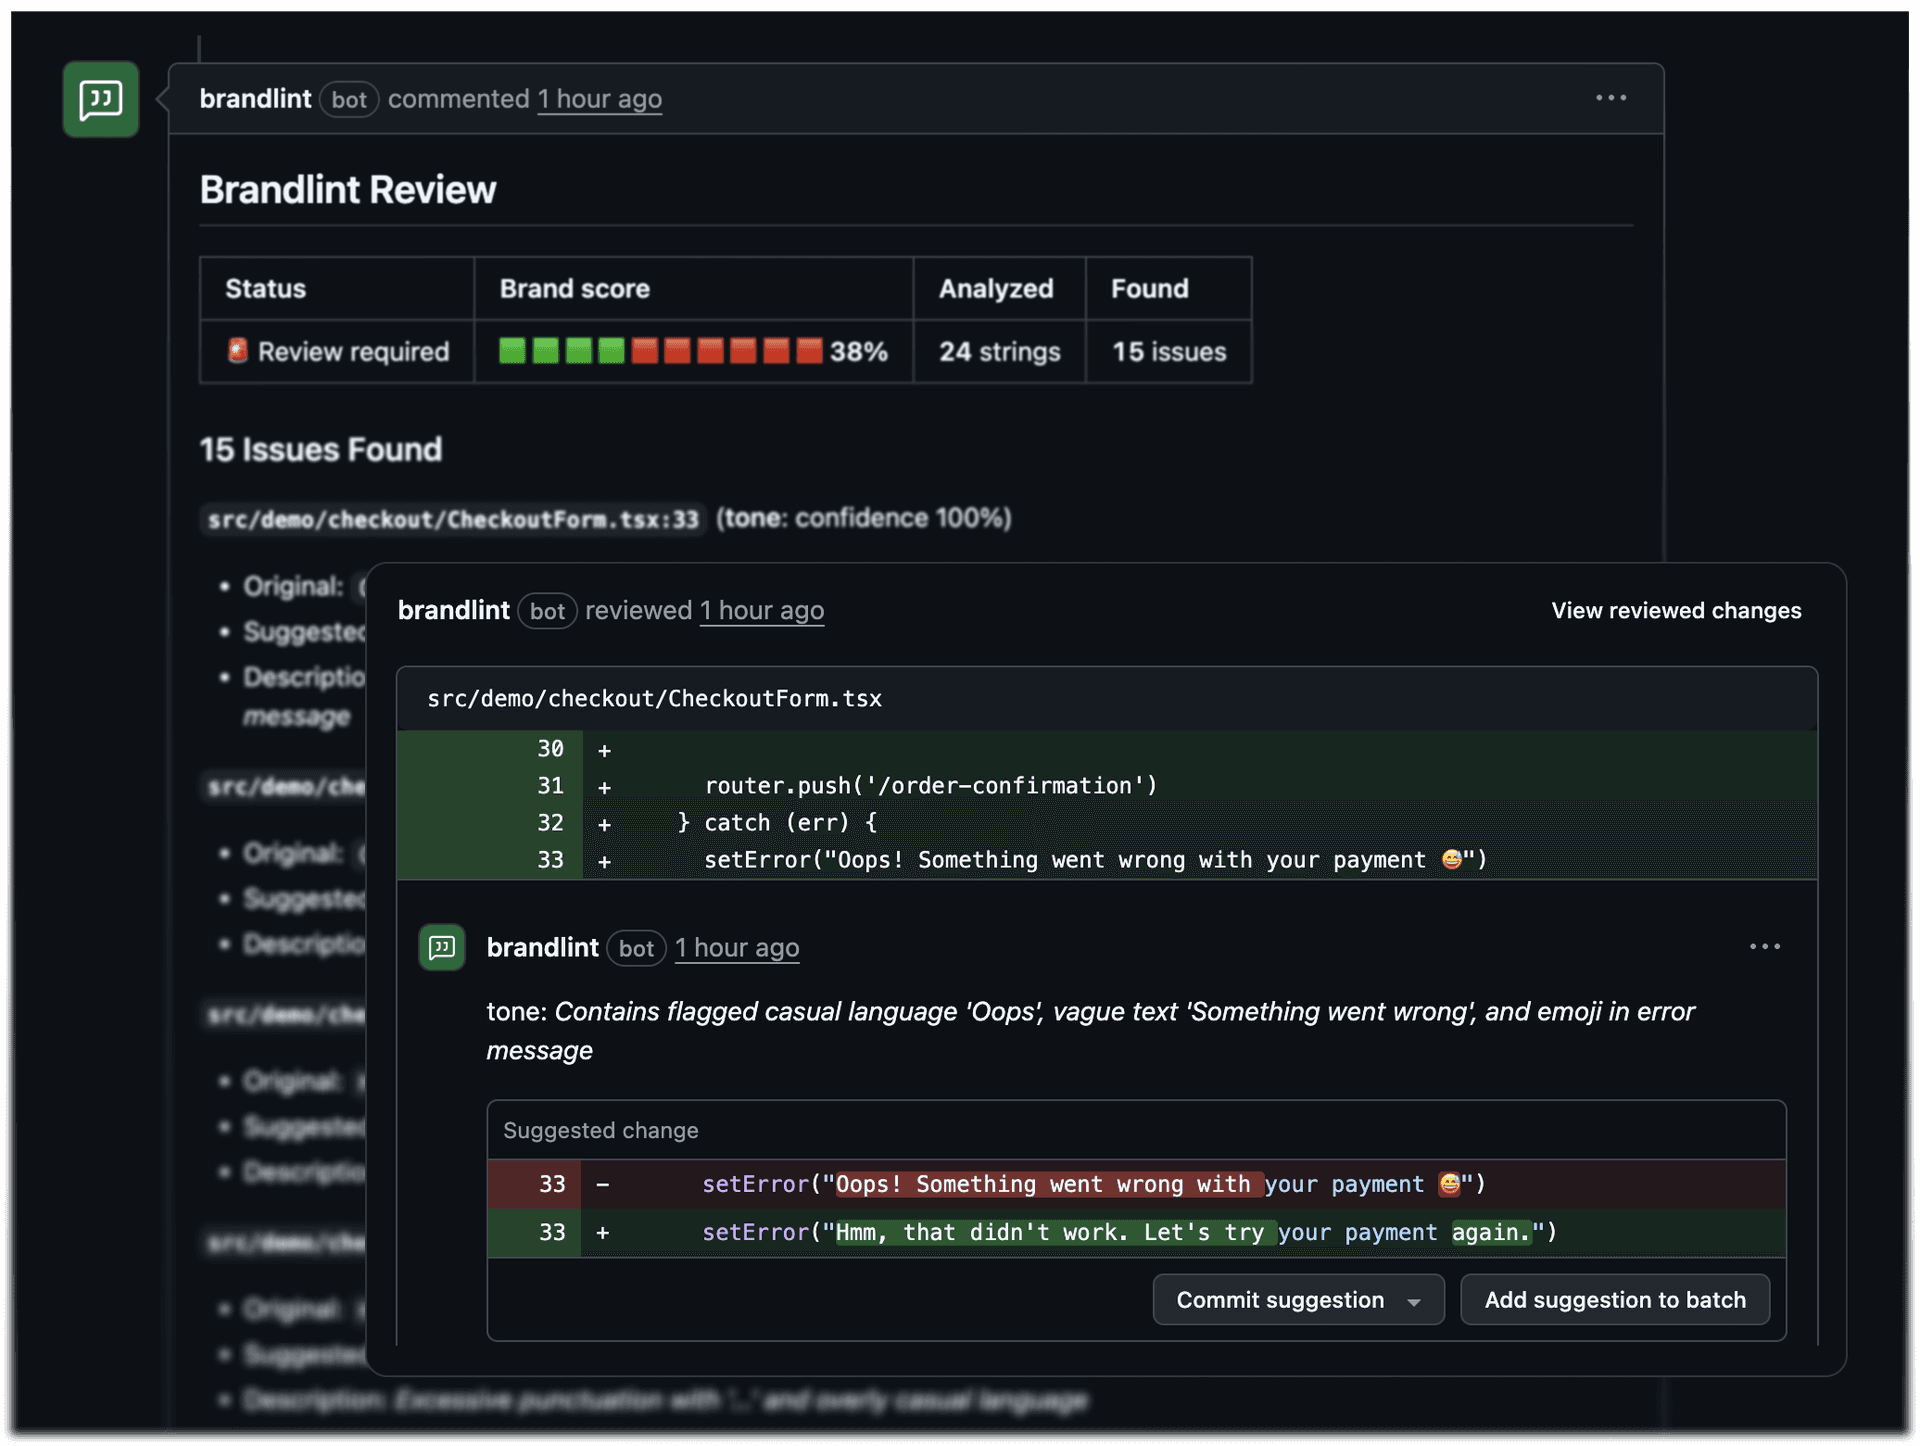Click the Add suggestion to batch button
1920x1446 pixels.
(1615, 1300)
